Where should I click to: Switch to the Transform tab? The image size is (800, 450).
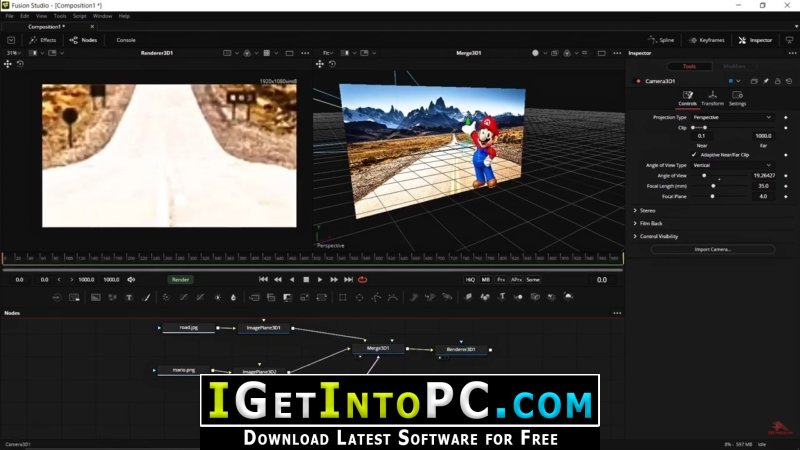click(x=712, y=98)
